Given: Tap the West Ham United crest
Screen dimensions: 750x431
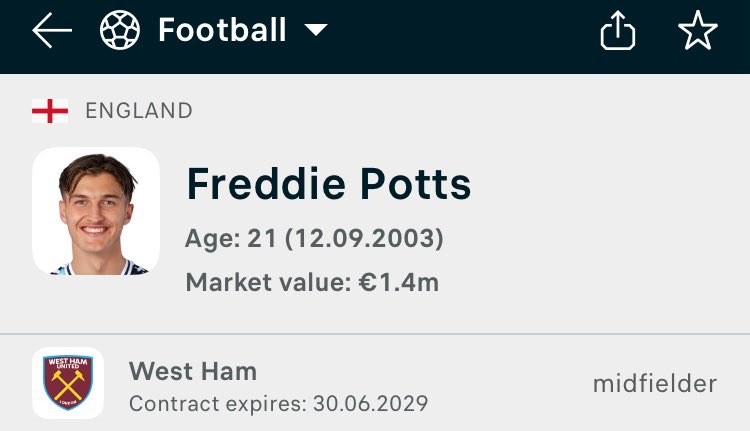Looking at the screenshot, I should [x=68, y=383].
